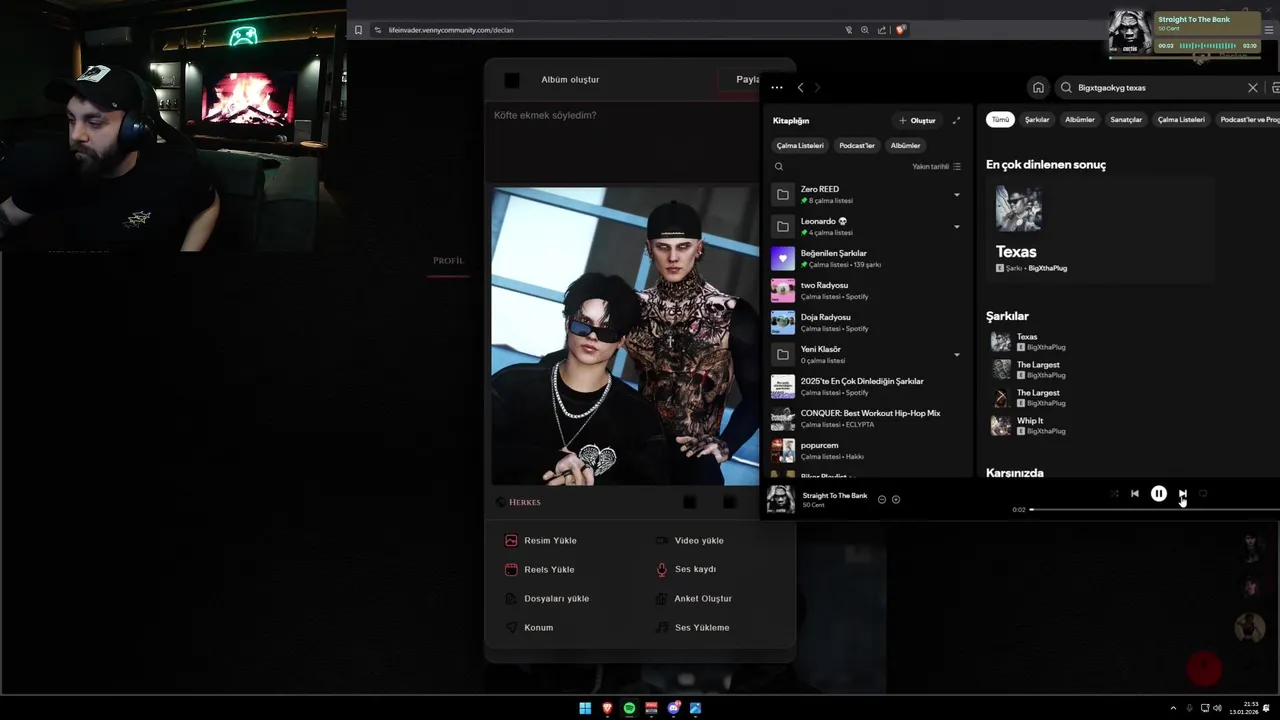Open Windows Start menu

[x=585, y=708]
